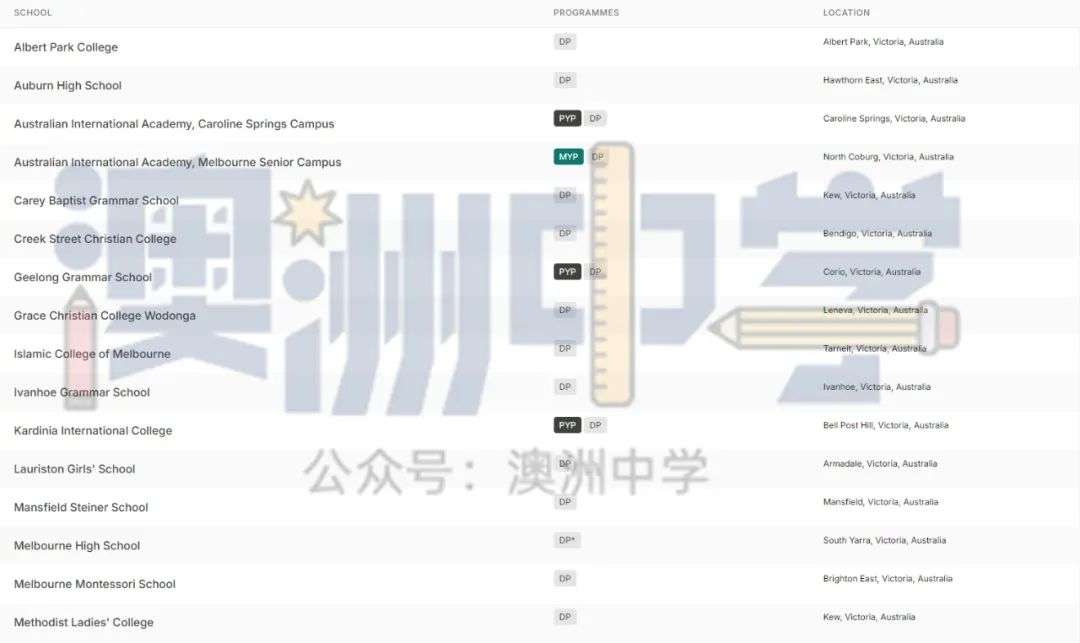Select PYP badge for Kardinia International College
This screenshot has height=643, width=1080.
tap(567, 425)
